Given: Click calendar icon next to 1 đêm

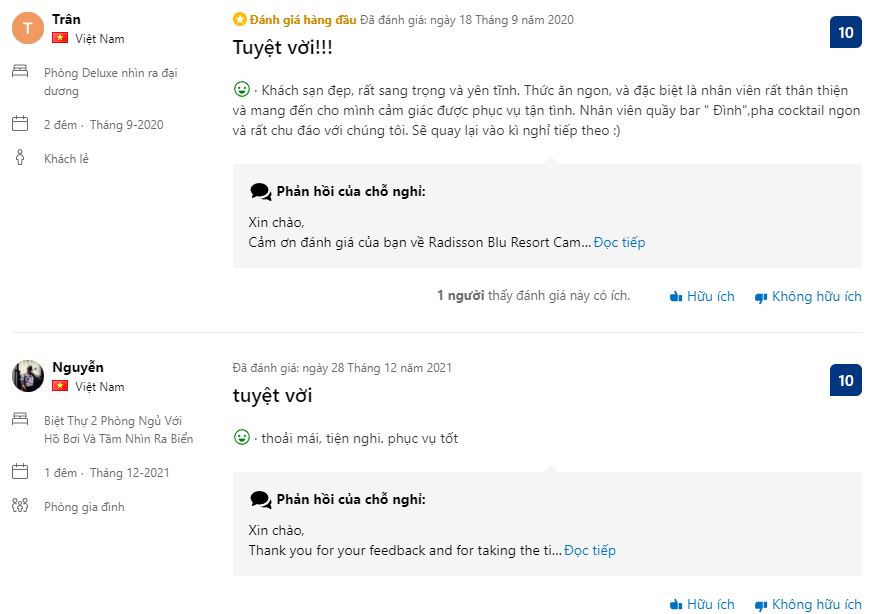Looking at the screenshot, I should tap(20, 472).
